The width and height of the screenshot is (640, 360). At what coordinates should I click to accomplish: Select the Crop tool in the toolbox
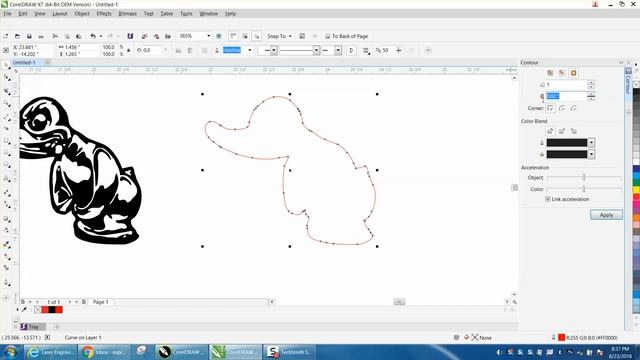7,91
